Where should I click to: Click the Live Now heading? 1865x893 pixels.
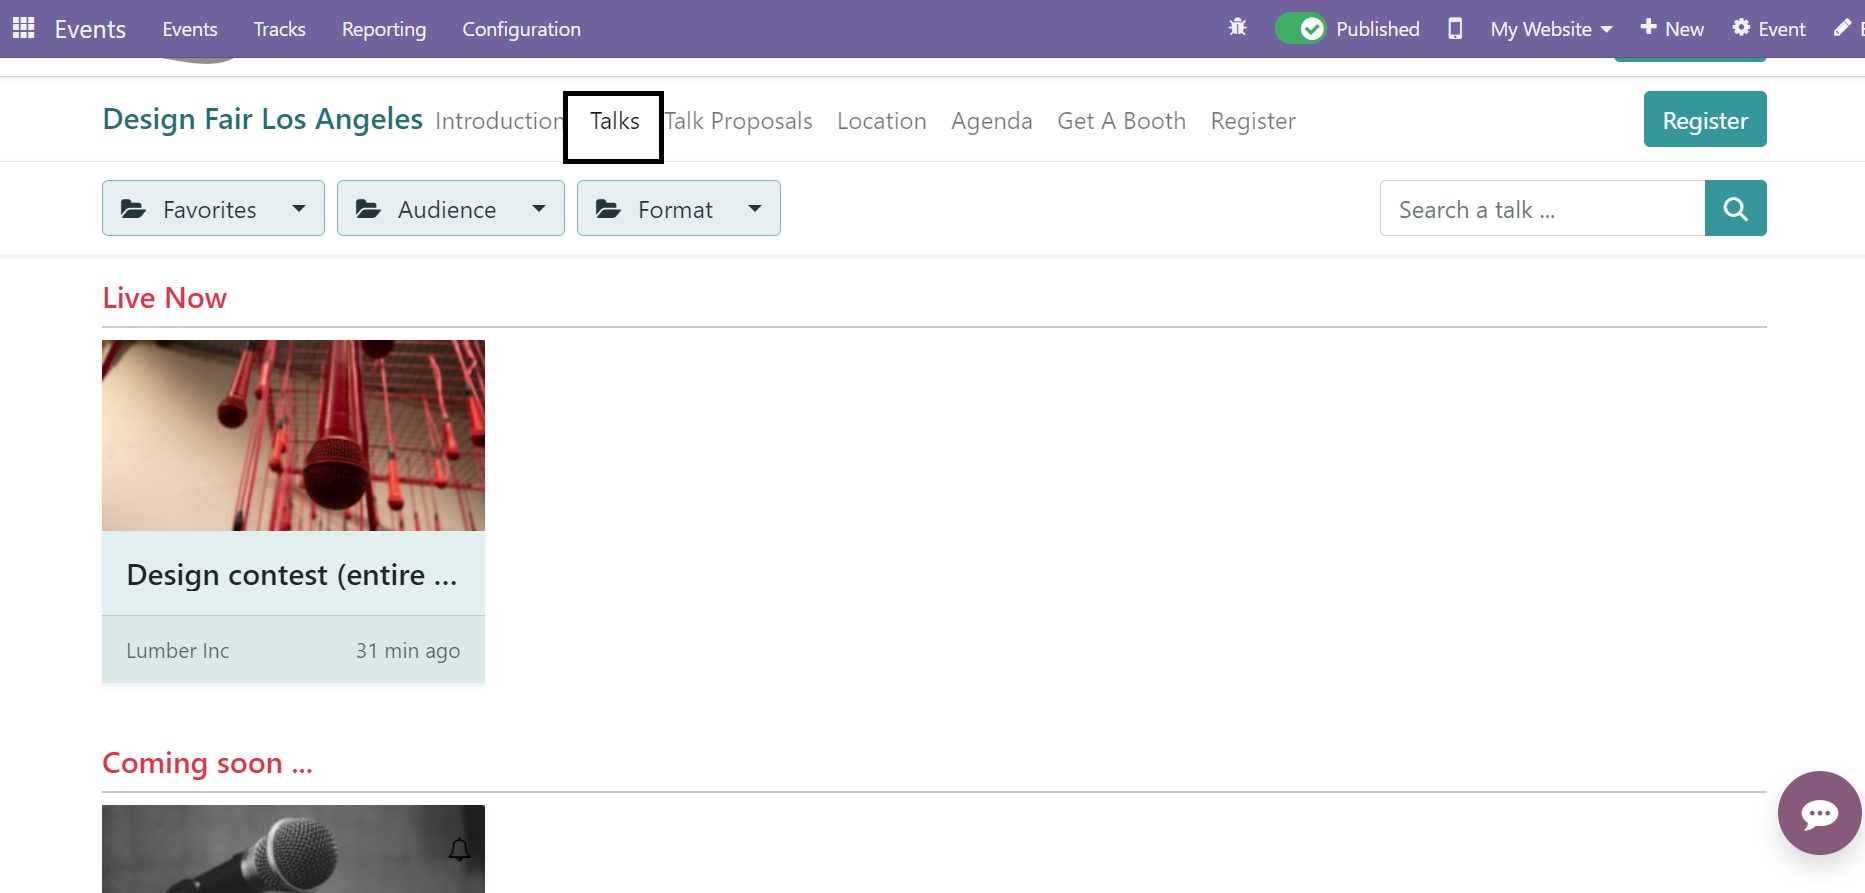[x=165, y=298]
